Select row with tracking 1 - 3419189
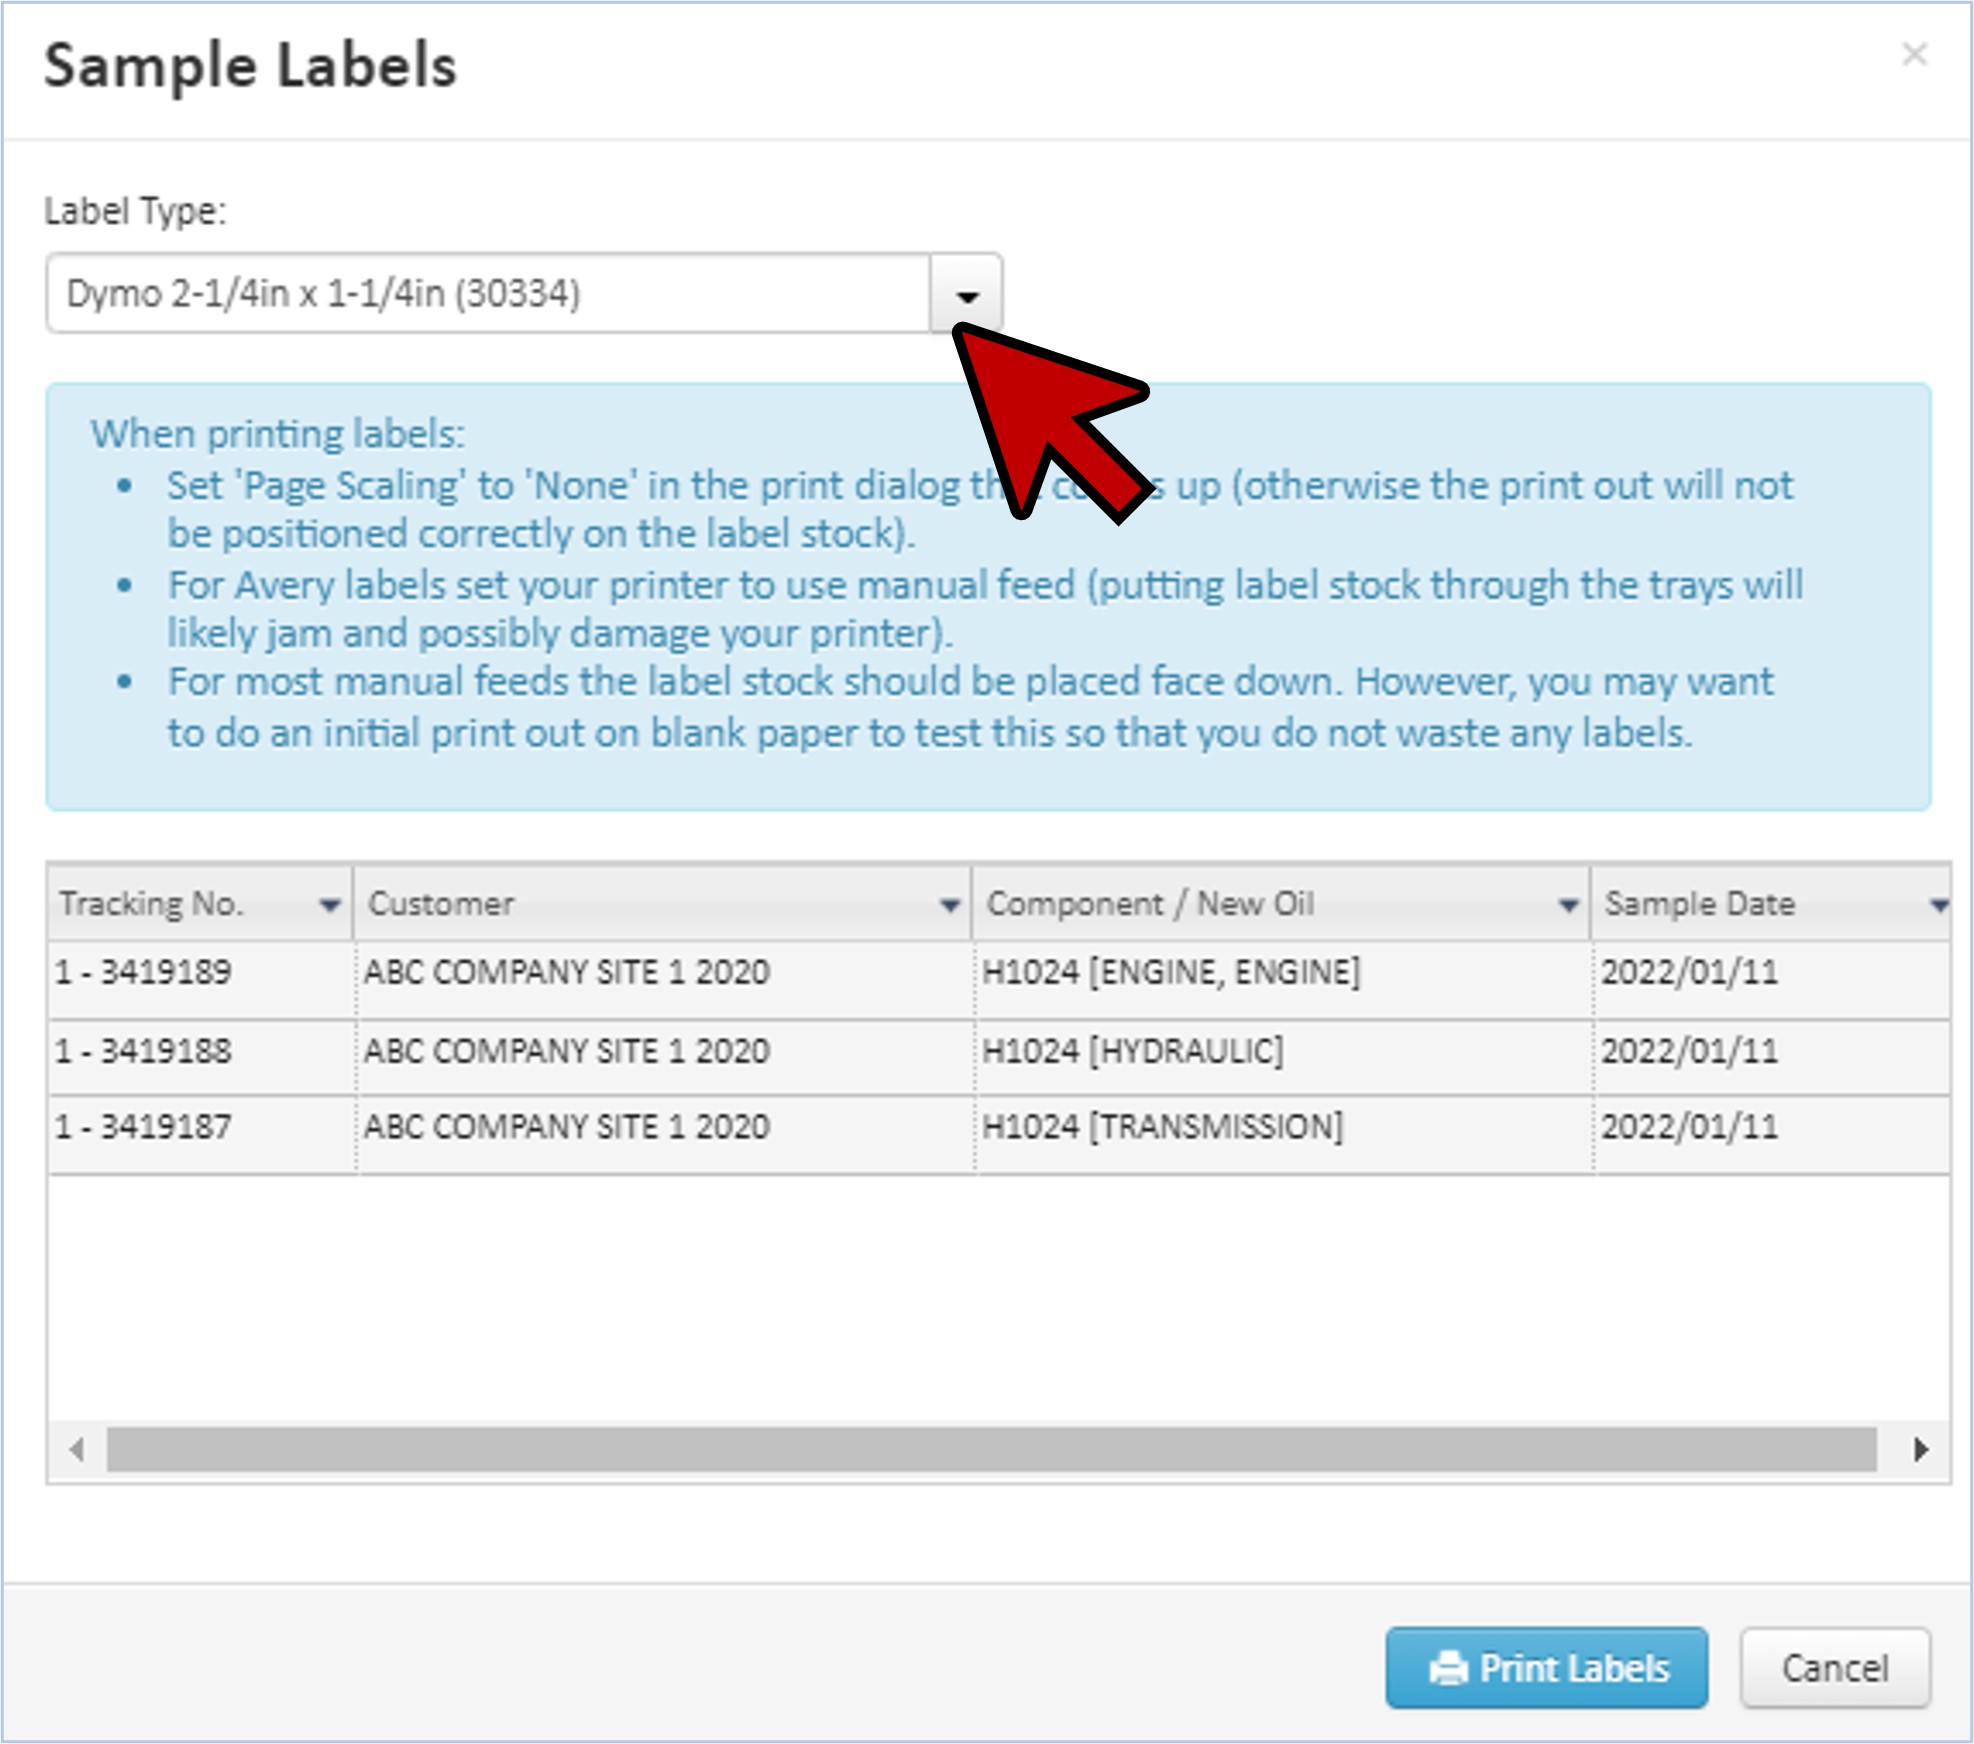The height and width of the screenshot is (1744, 1974). (143, 972)
